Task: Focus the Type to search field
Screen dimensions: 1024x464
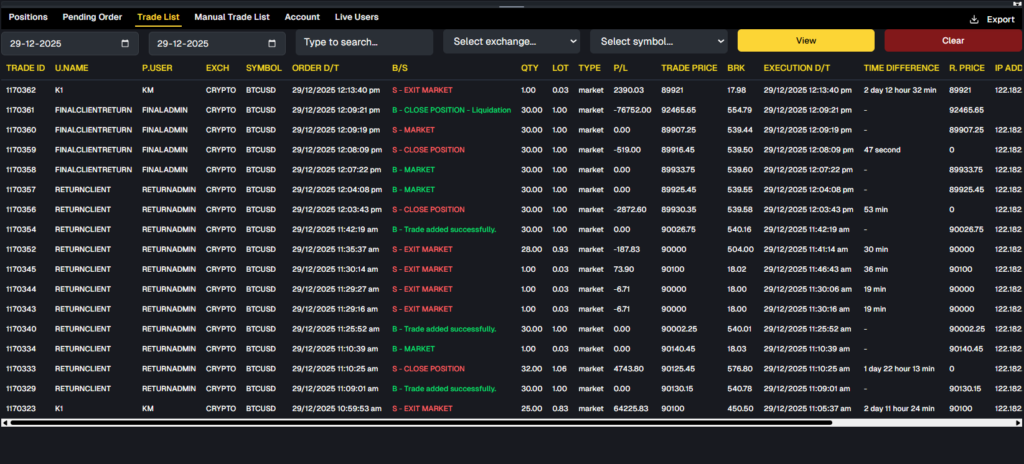Action: point(364,42)
